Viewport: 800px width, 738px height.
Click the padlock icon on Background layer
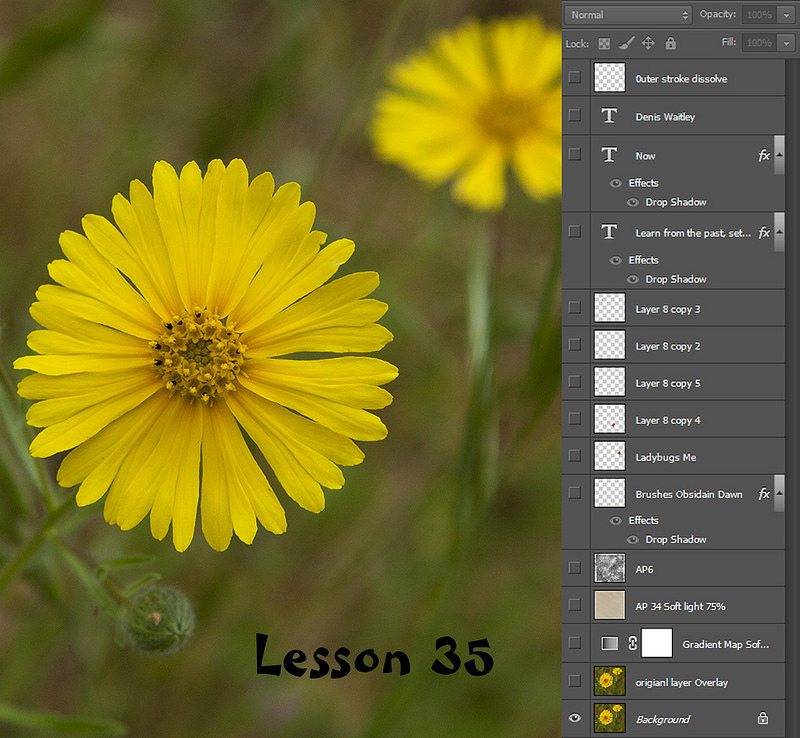tap(762, 718)
